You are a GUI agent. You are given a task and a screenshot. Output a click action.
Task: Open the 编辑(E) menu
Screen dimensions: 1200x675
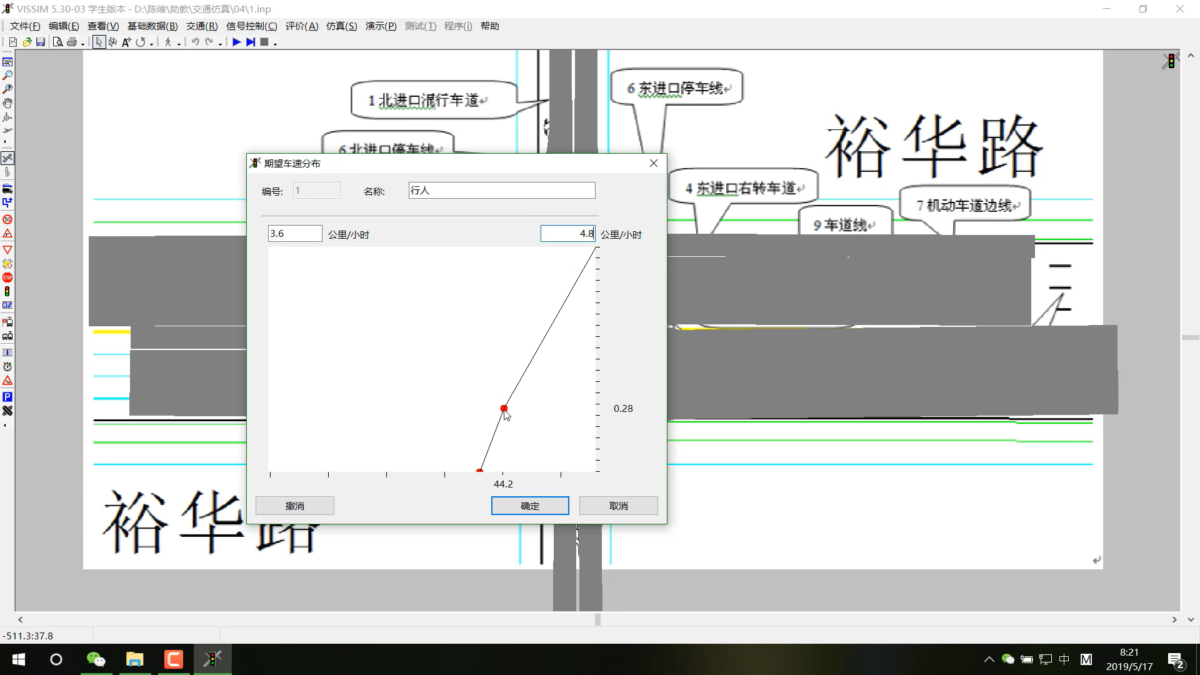pyautogui.click(x=64, y=26)
